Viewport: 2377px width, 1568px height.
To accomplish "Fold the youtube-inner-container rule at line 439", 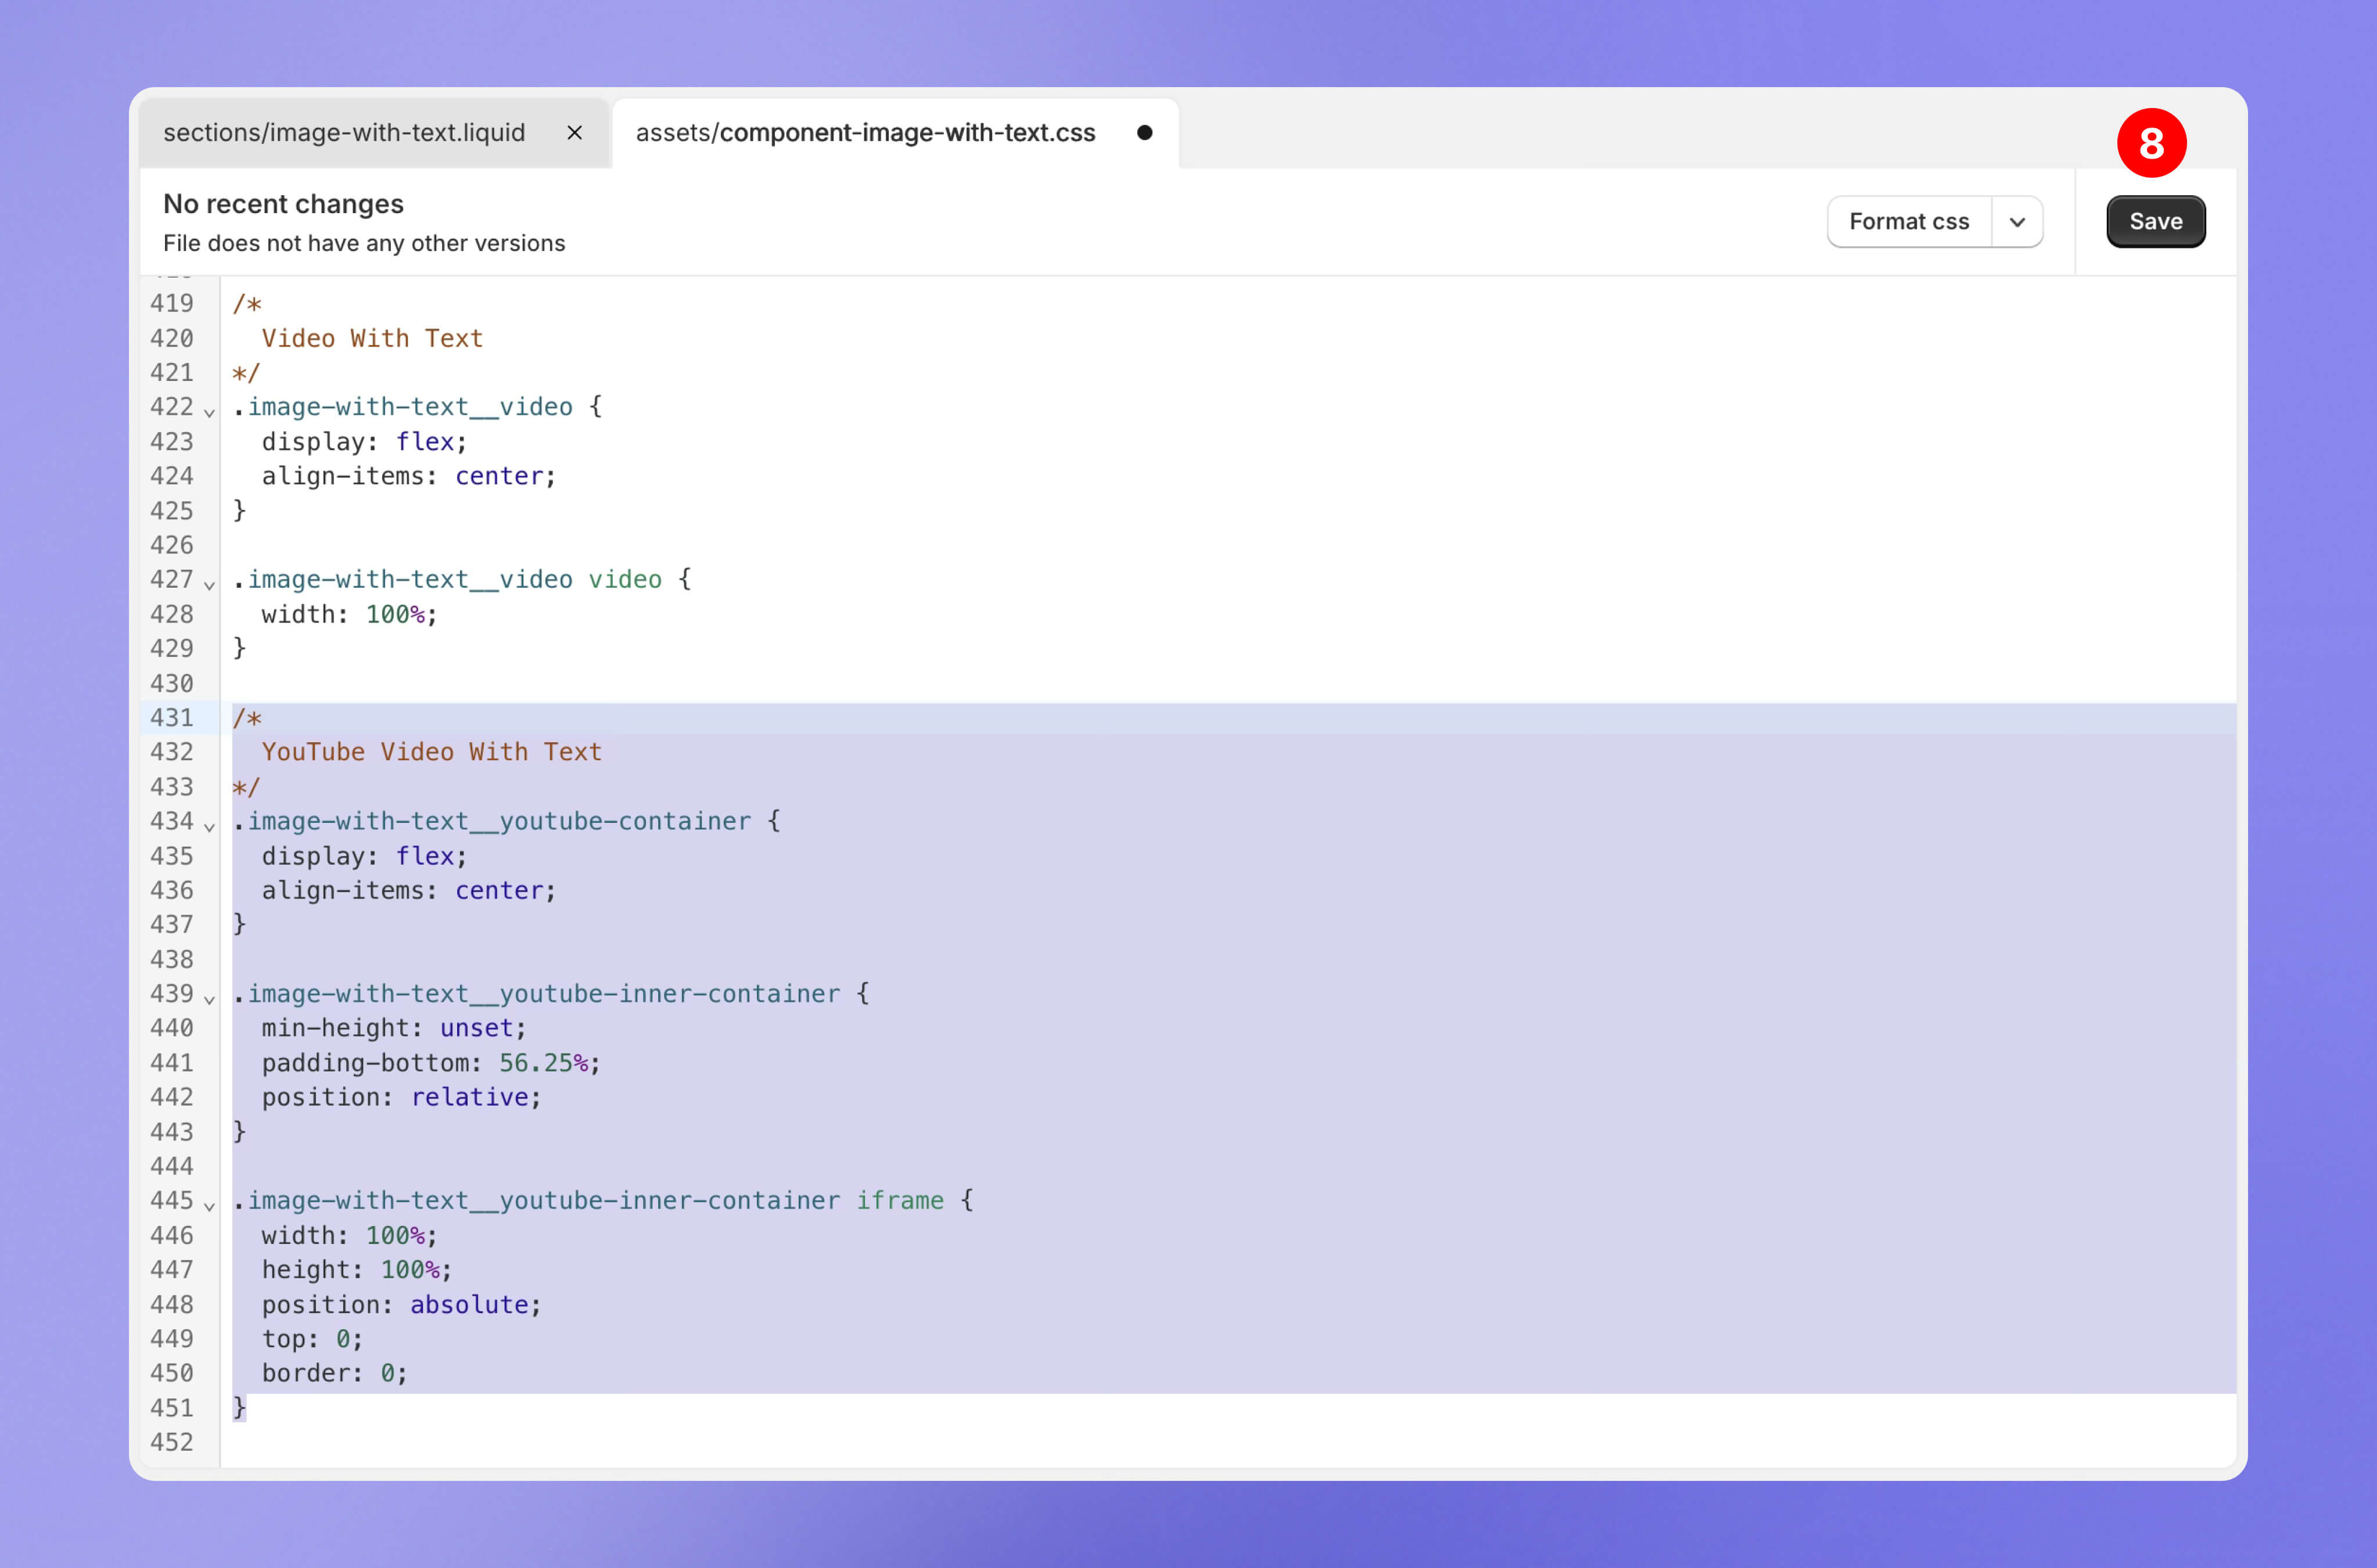I will pos(209,999).
